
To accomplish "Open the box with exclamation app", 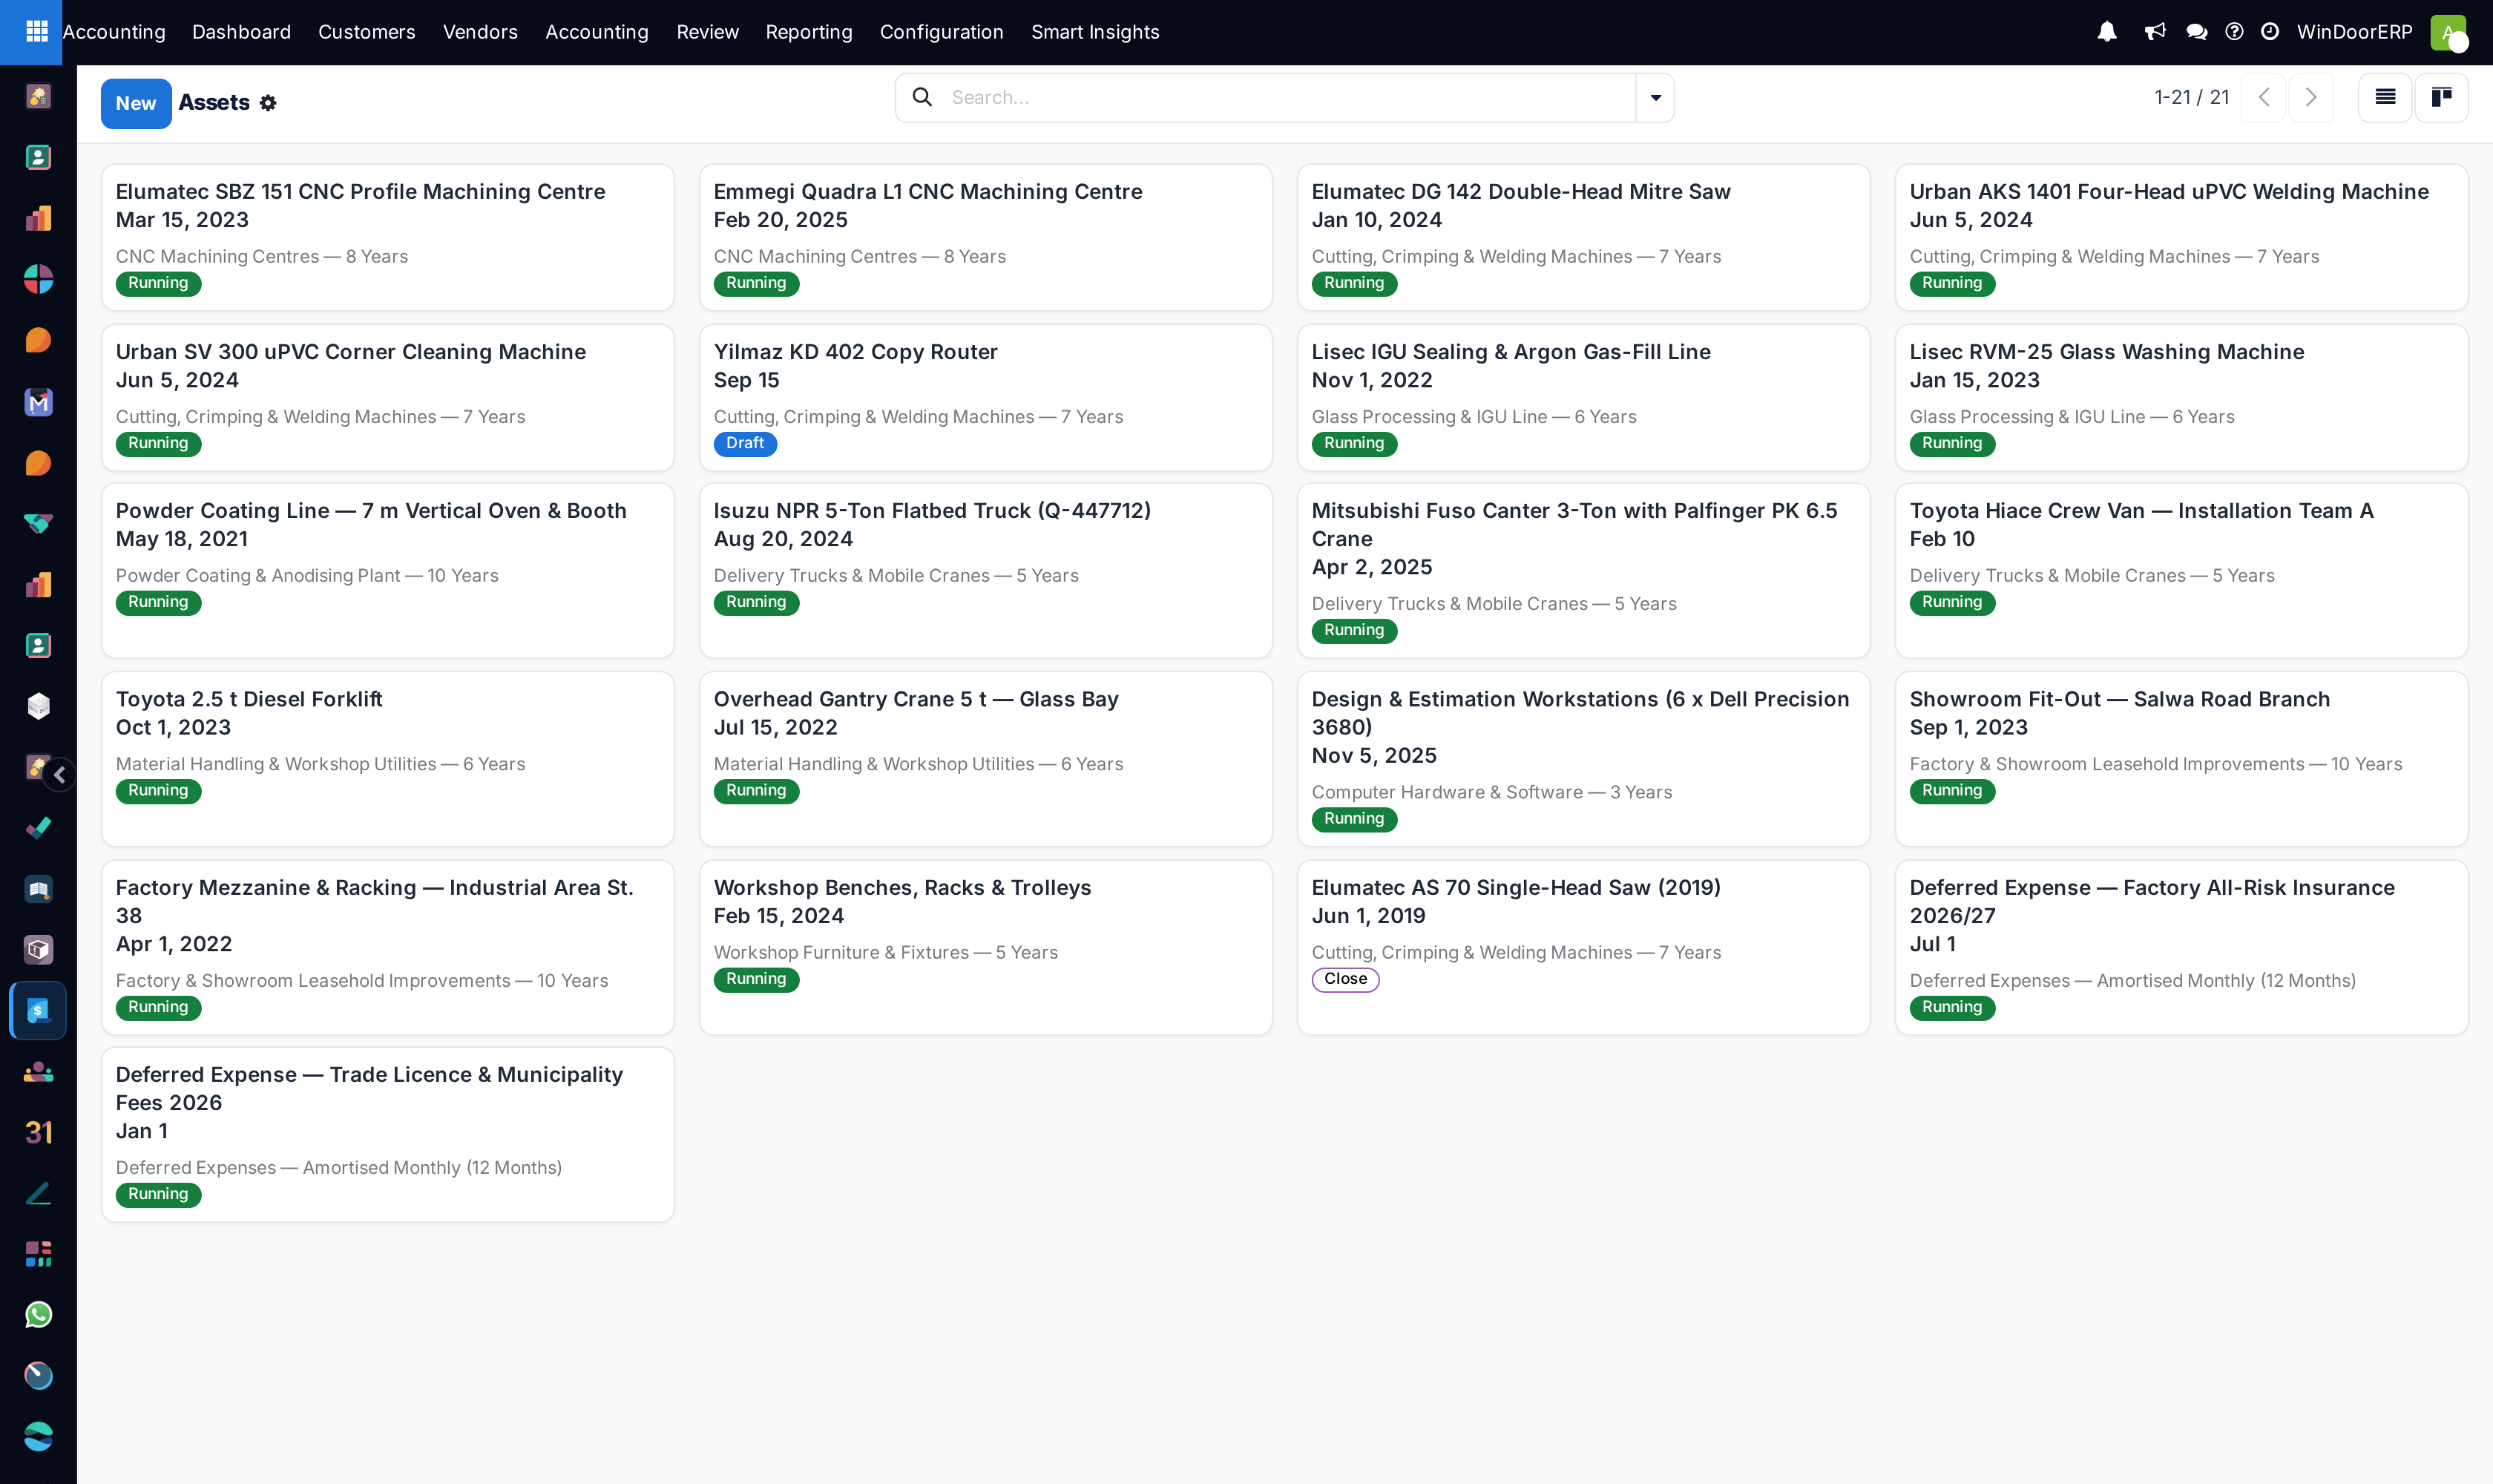I will (38, 949).
